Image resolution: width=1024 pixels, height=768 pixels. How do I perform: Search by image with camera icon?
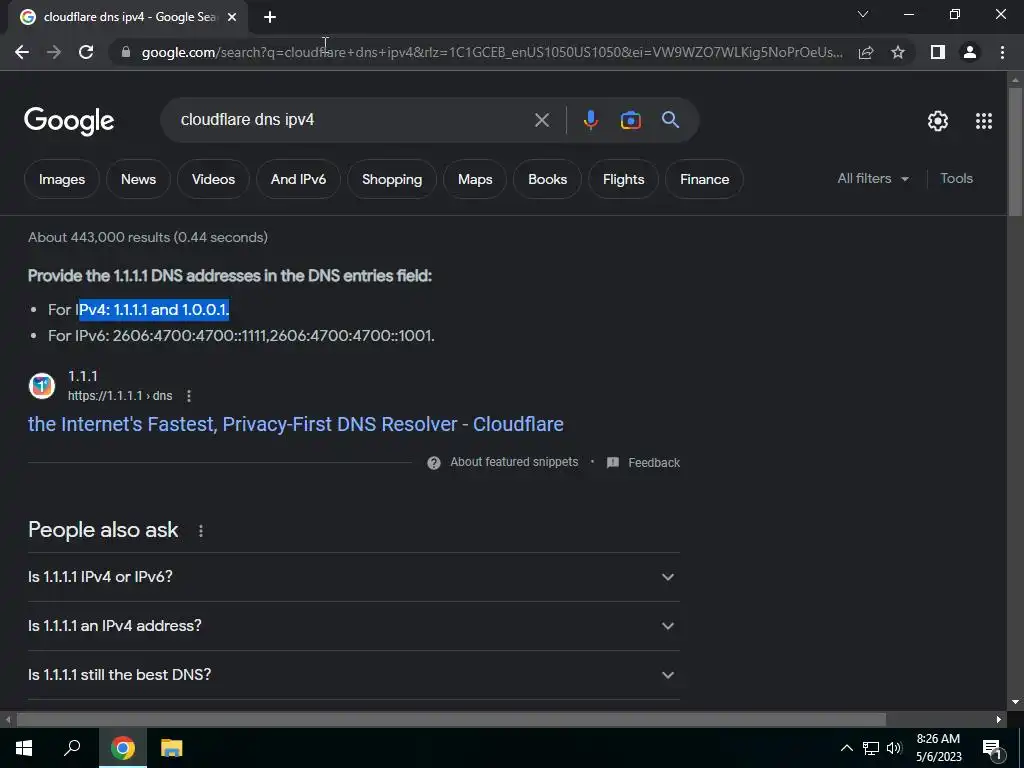(630, 120)
